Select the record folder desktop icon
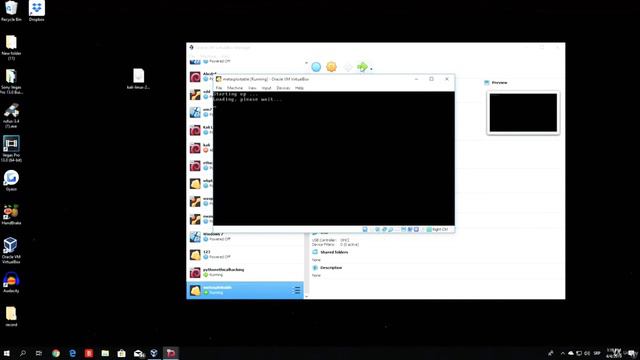 coord(11,317)
